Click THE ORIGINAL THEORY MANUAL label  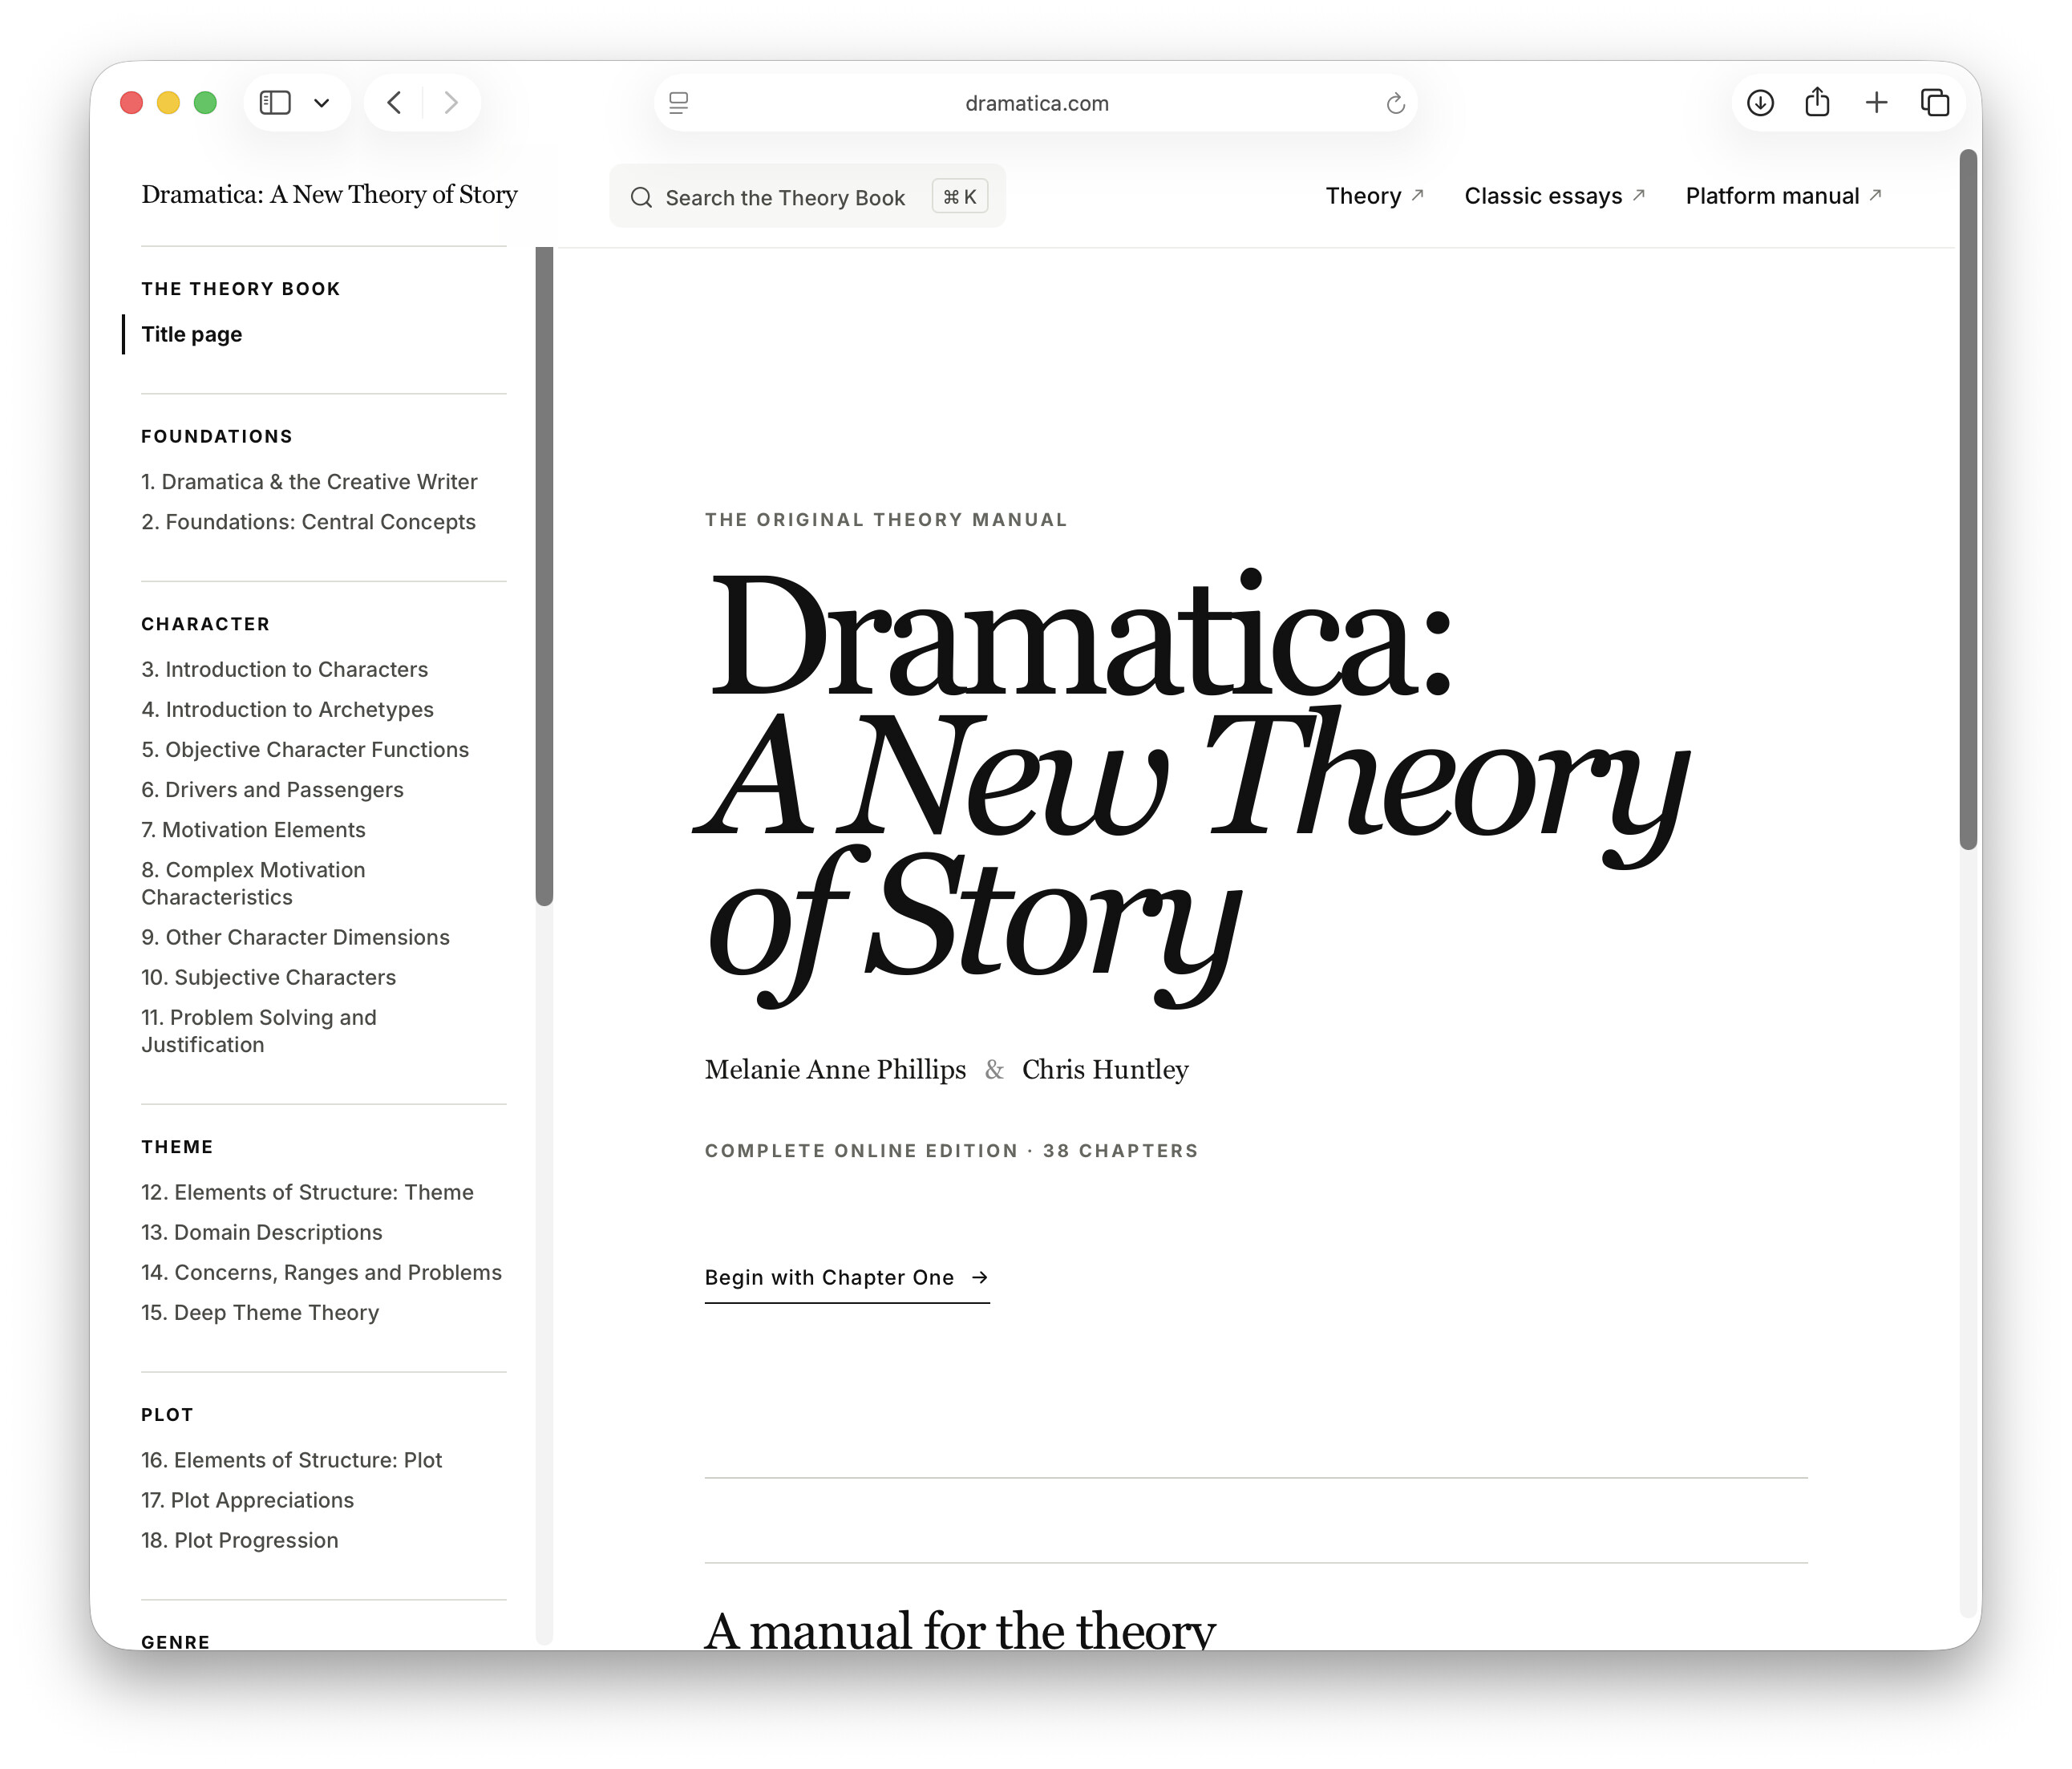coord(886,520)
